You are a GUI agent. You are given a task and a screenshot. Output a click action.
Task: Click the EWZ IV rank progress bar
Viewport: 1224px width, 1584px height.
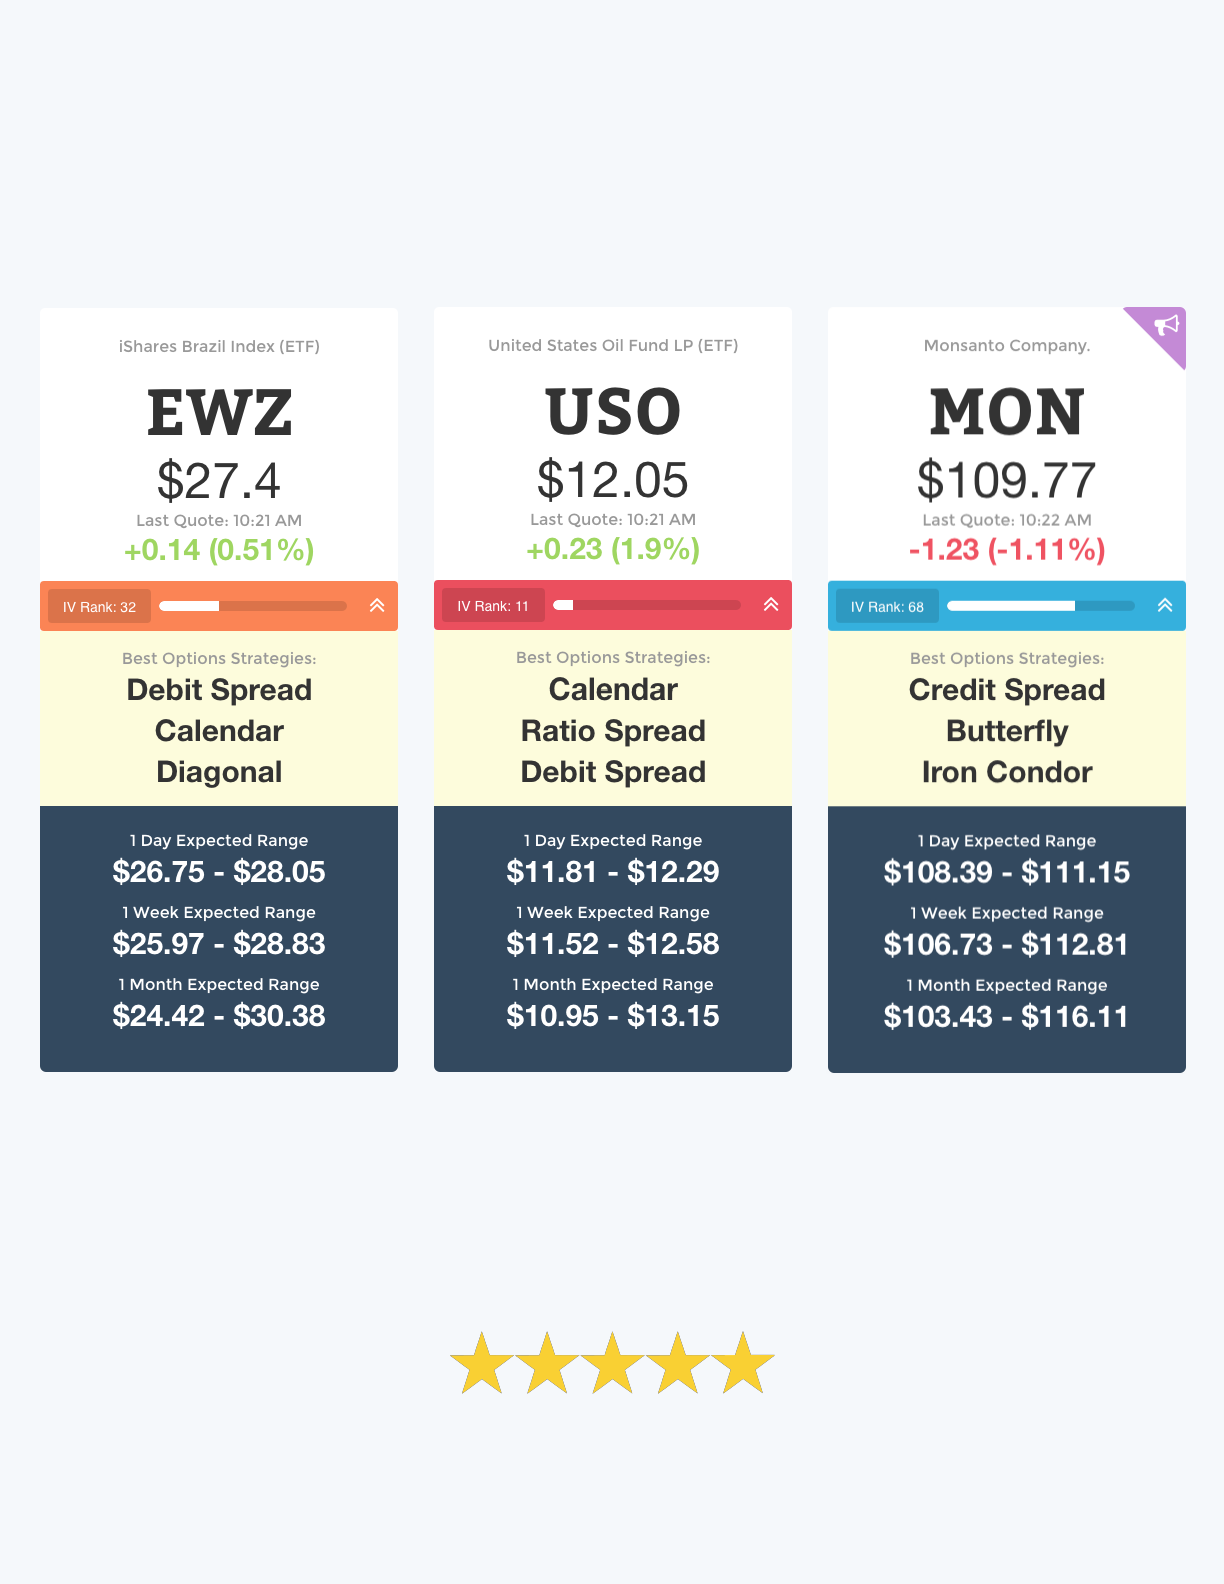[x=253, y=606]
